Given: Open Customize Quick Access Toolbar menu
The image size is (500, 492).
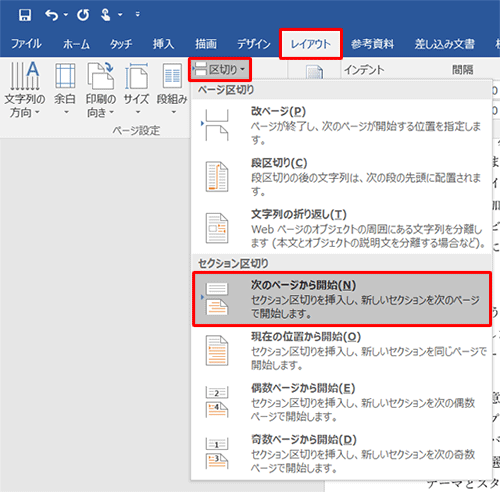Looking at the screenshot, I should pyautogui.click(x=137, y=14).
